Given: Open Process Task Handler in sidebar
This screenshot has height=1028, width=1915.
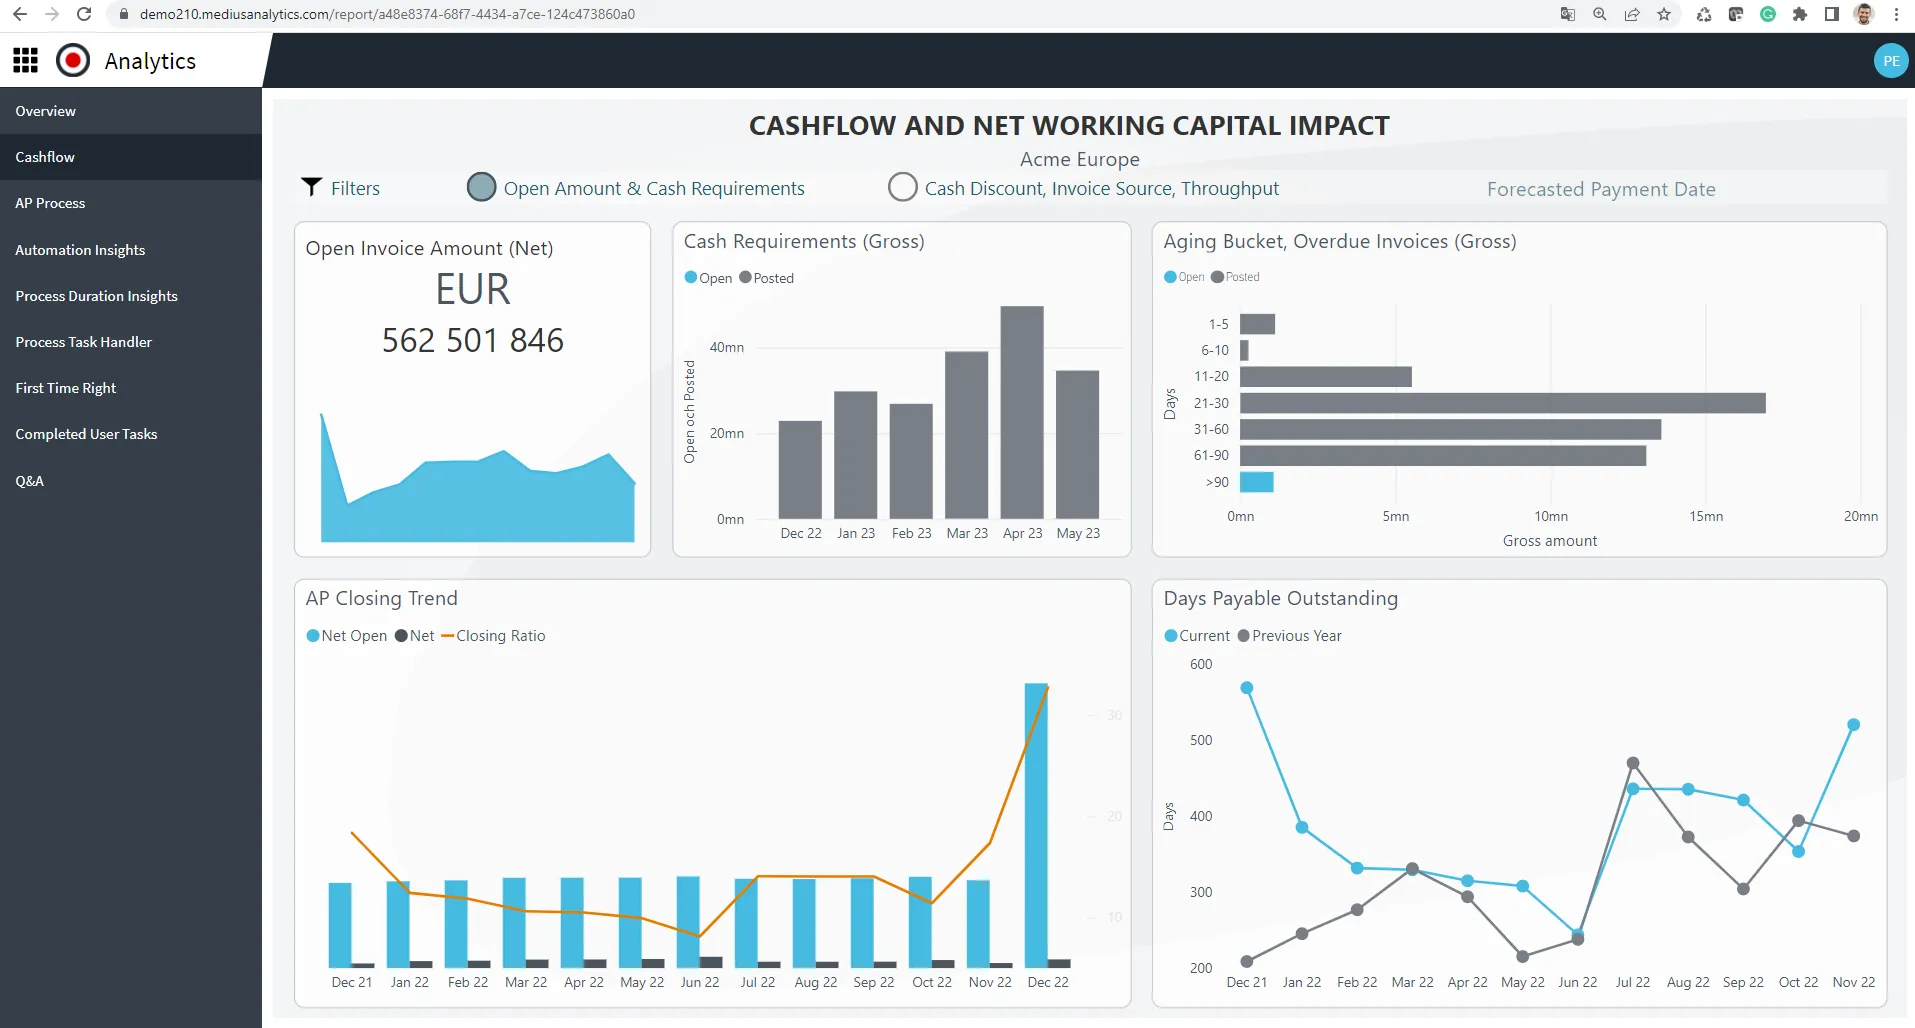Looking at the screenshot, I should [131, 342].
